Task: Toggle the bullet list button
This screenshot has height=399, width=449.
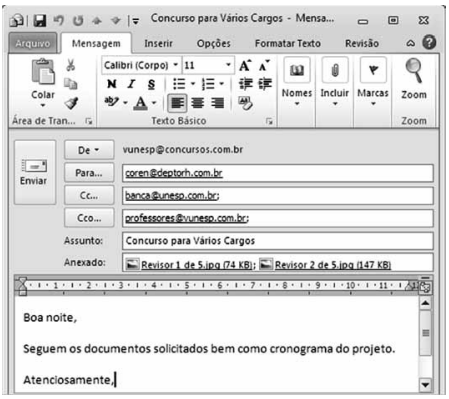Action: [179, 84]
